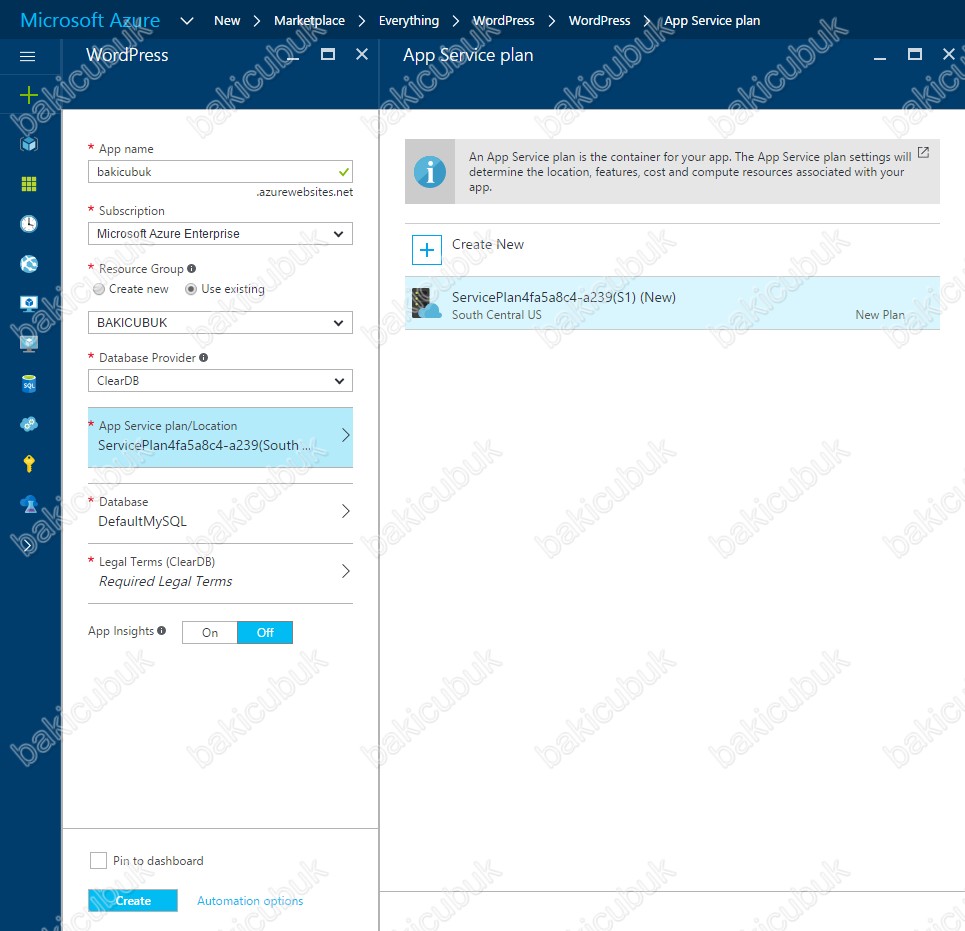Image resolution: width=965 pixels, height=931 pixels.
Task: Expand the dropdown chevron beside Microsoft Azure
Action: pyautogui.click(x=187, y=21)
